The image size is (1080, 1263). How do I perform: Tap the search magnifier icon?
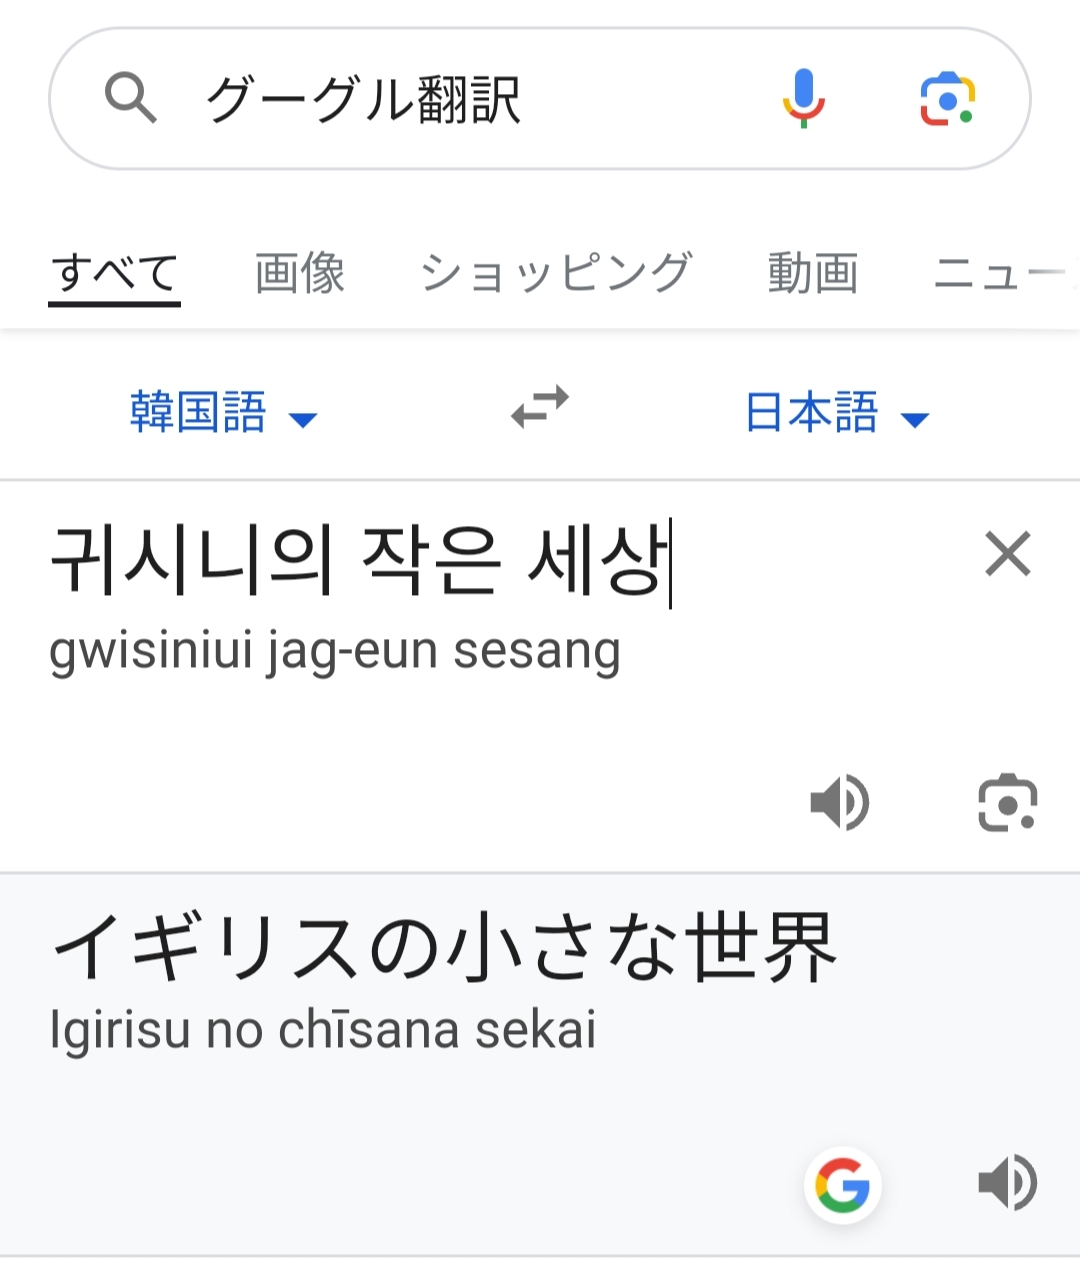pos(131,98)
